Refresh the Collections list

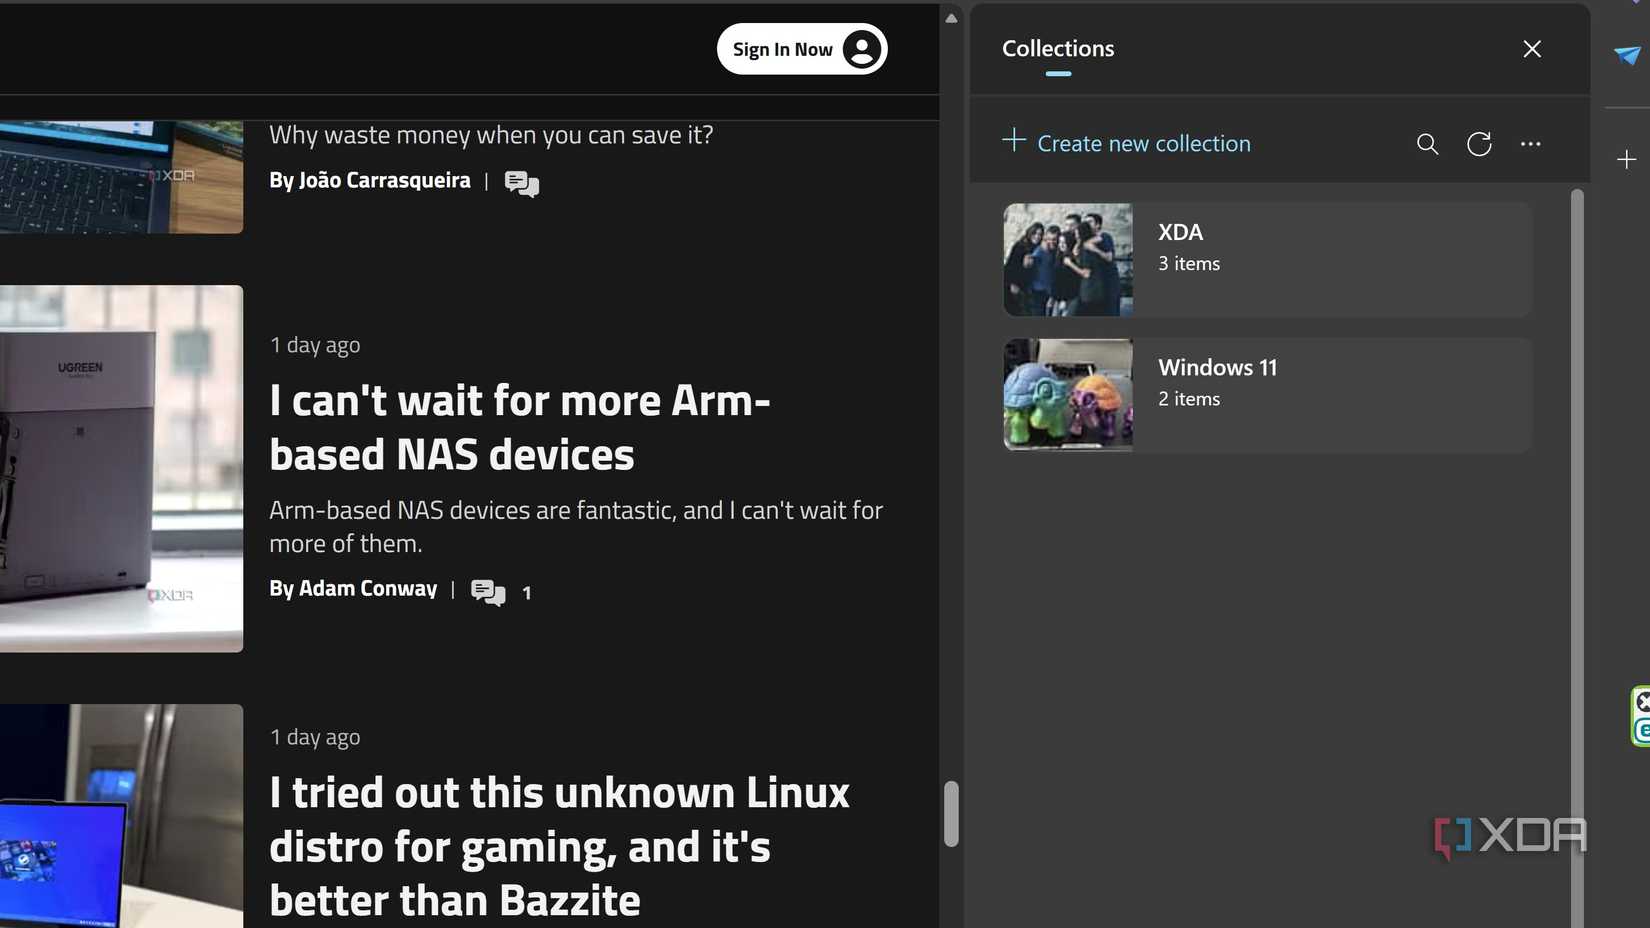coord(1479,144)
